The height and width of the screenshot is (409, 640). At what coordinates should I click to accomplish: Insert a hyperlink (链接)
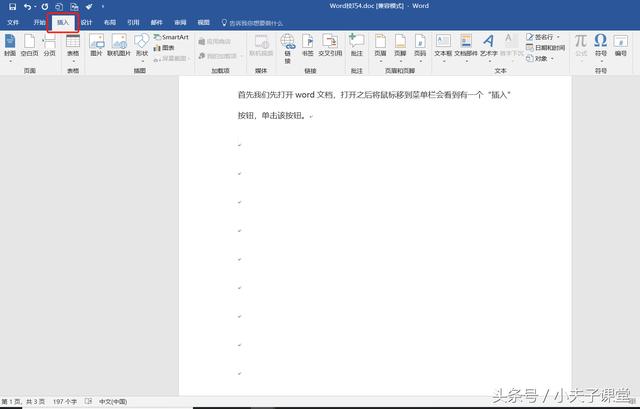click(x=288, y=49)
